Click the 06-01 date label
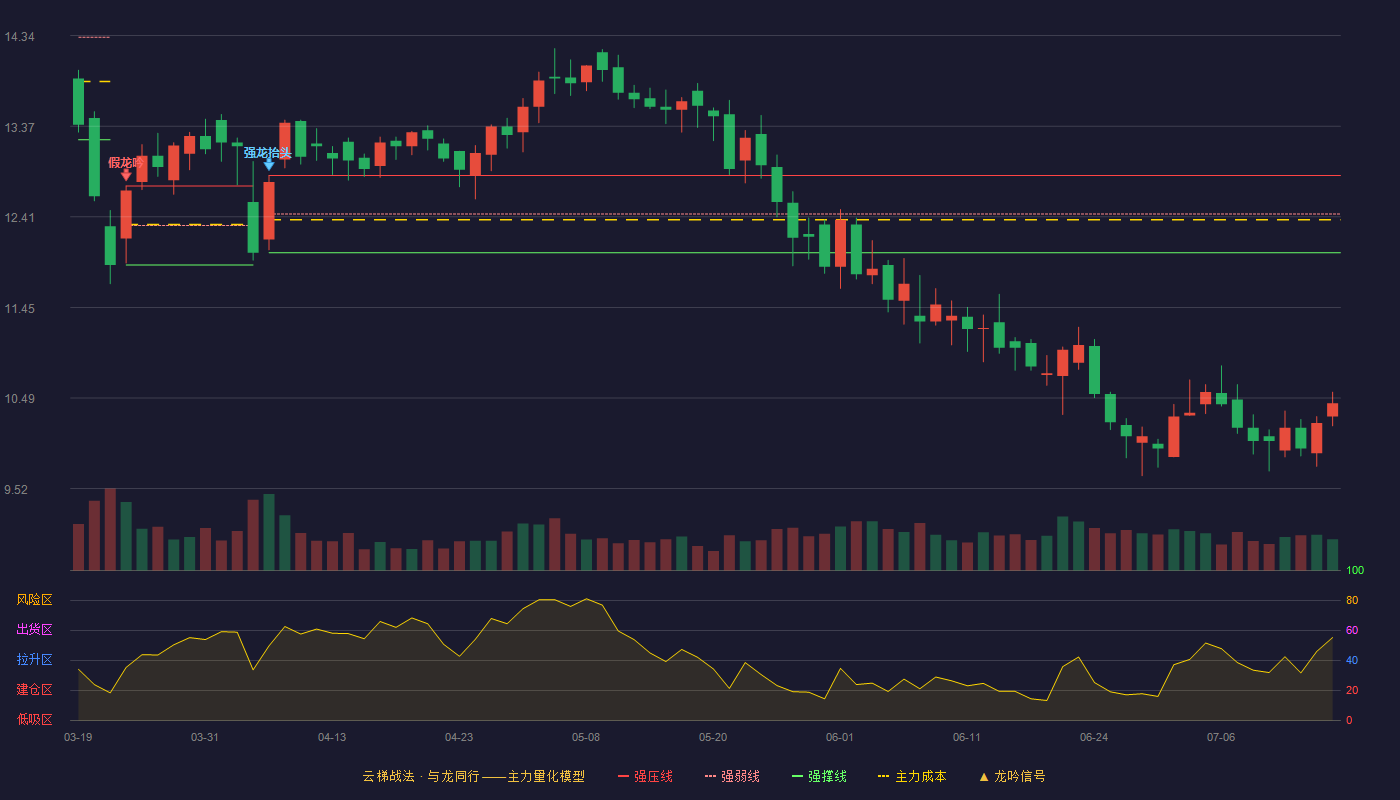The width and height of the screenshot is (1400, 800). (840, 737)
